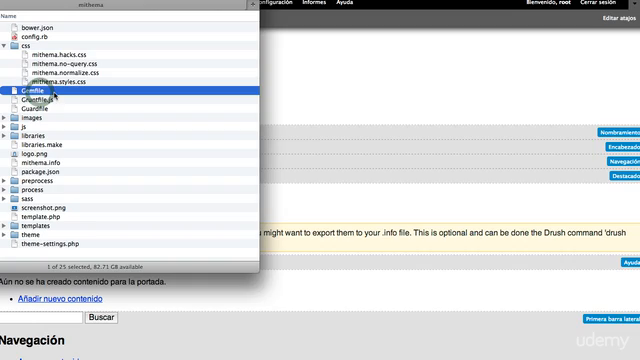Click the config.rb Ruby file icon
640x360 pixels.
tap(14, 37)
